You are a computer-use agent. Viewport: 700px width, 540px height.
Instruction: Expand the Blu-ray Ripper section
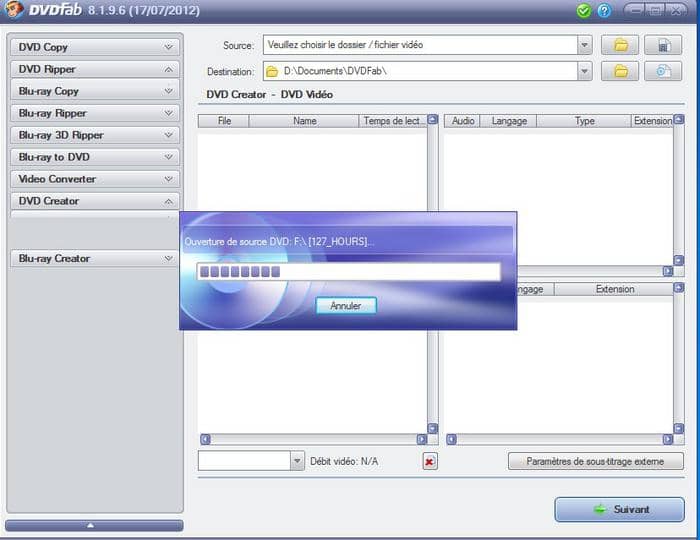click(x=95, y=113)
